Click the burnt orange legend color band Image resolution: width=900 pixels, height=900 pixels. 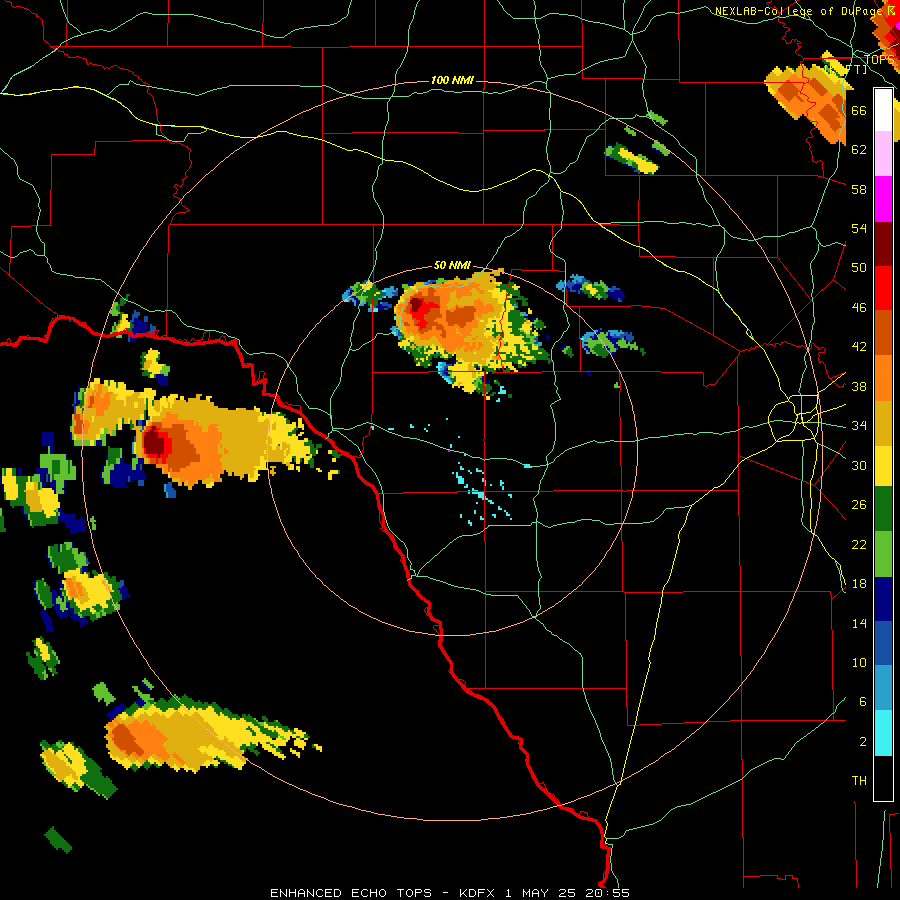pyautogui.click(x=883, y=332)
